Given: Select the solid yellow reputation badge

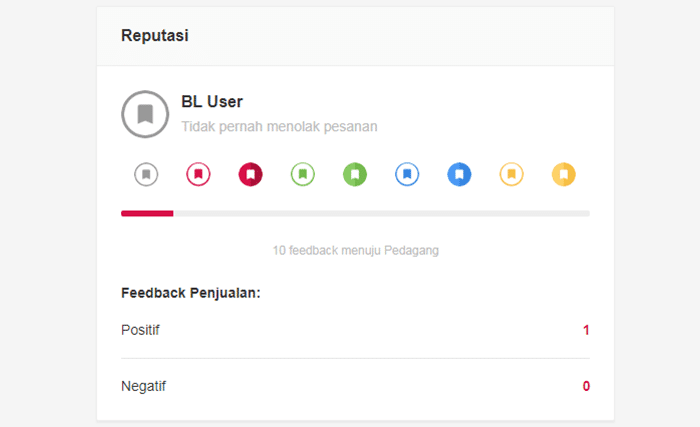Looking at the screenshot, I should point(564,175).
